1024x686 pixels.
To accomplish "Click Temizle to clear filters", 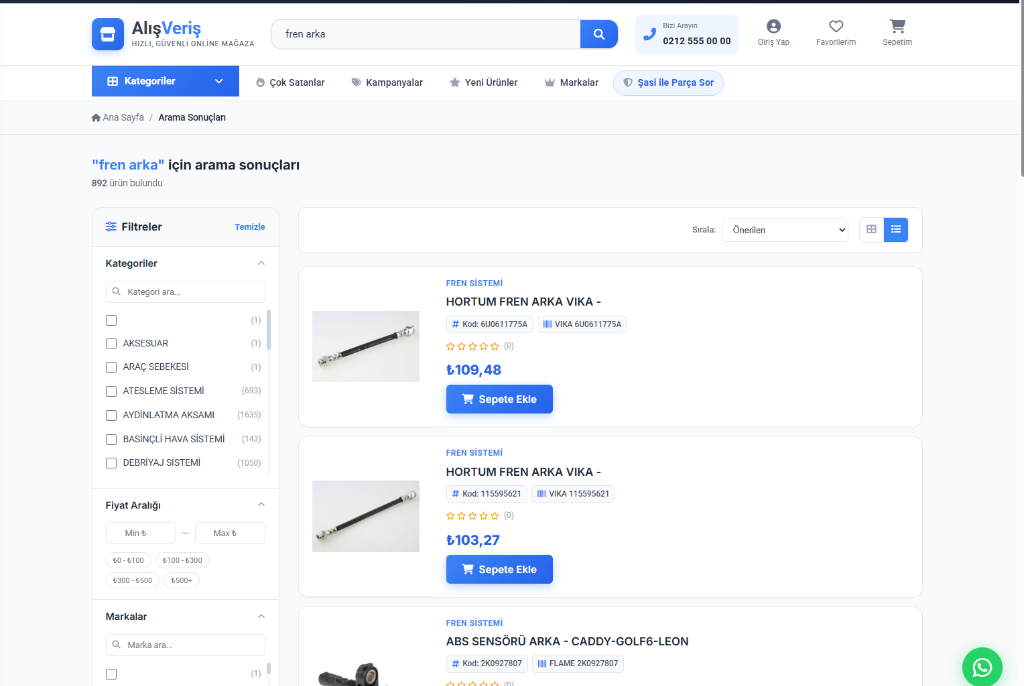I will click(249, 227).
